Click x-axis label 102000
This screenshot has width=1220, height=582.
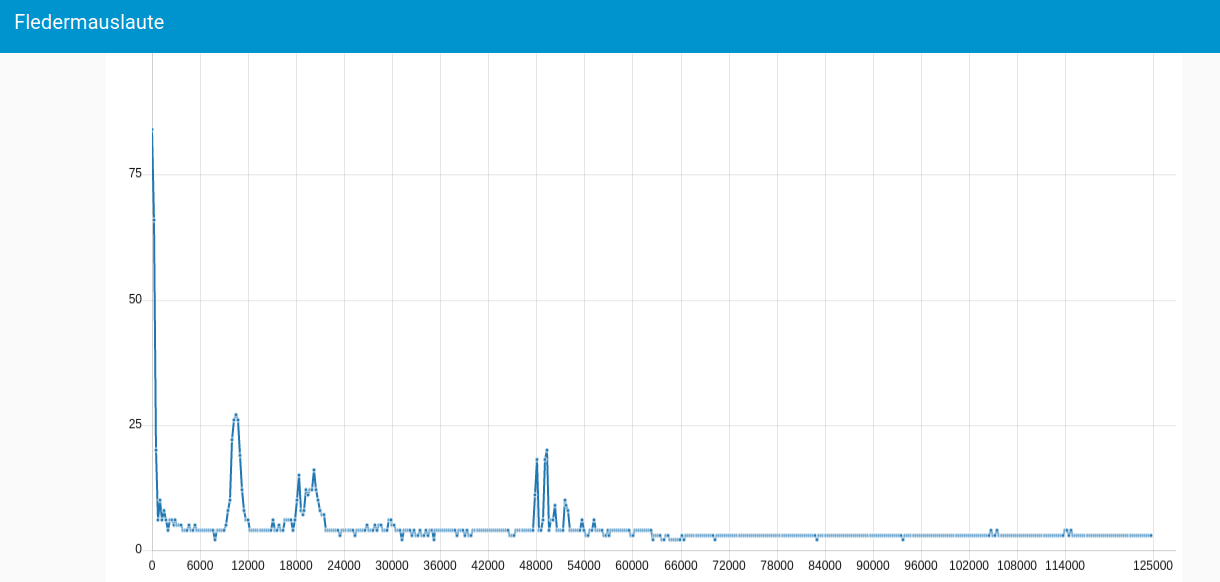click(x=969, y=566)
